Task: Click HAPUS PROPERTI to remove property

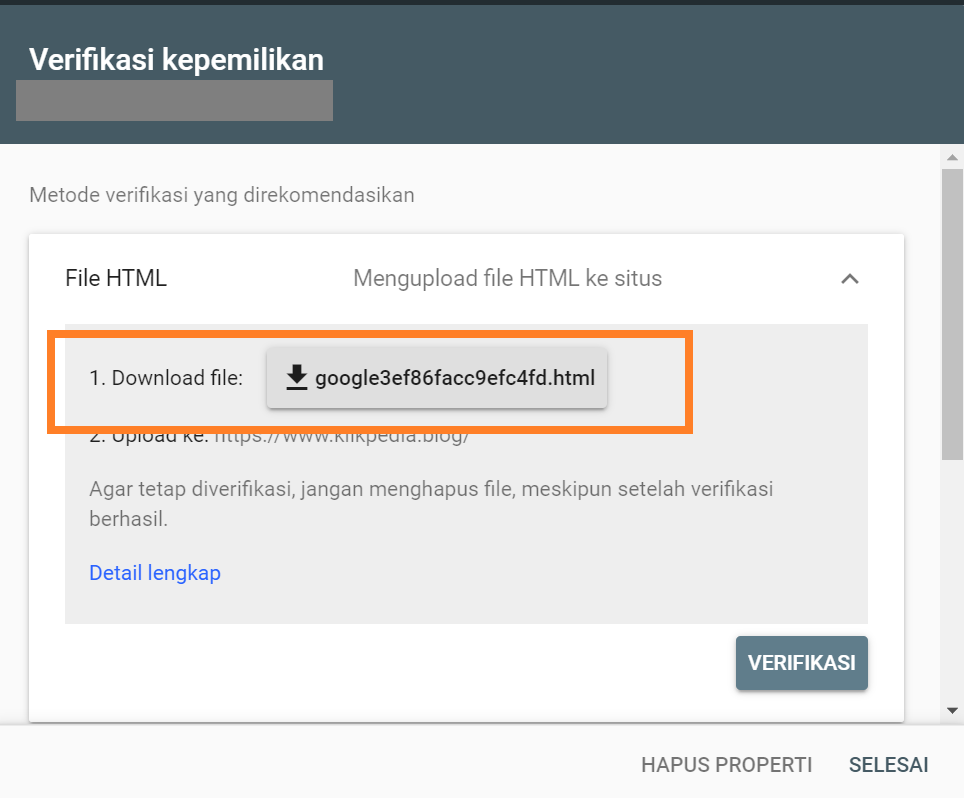Action: [726, 765]
